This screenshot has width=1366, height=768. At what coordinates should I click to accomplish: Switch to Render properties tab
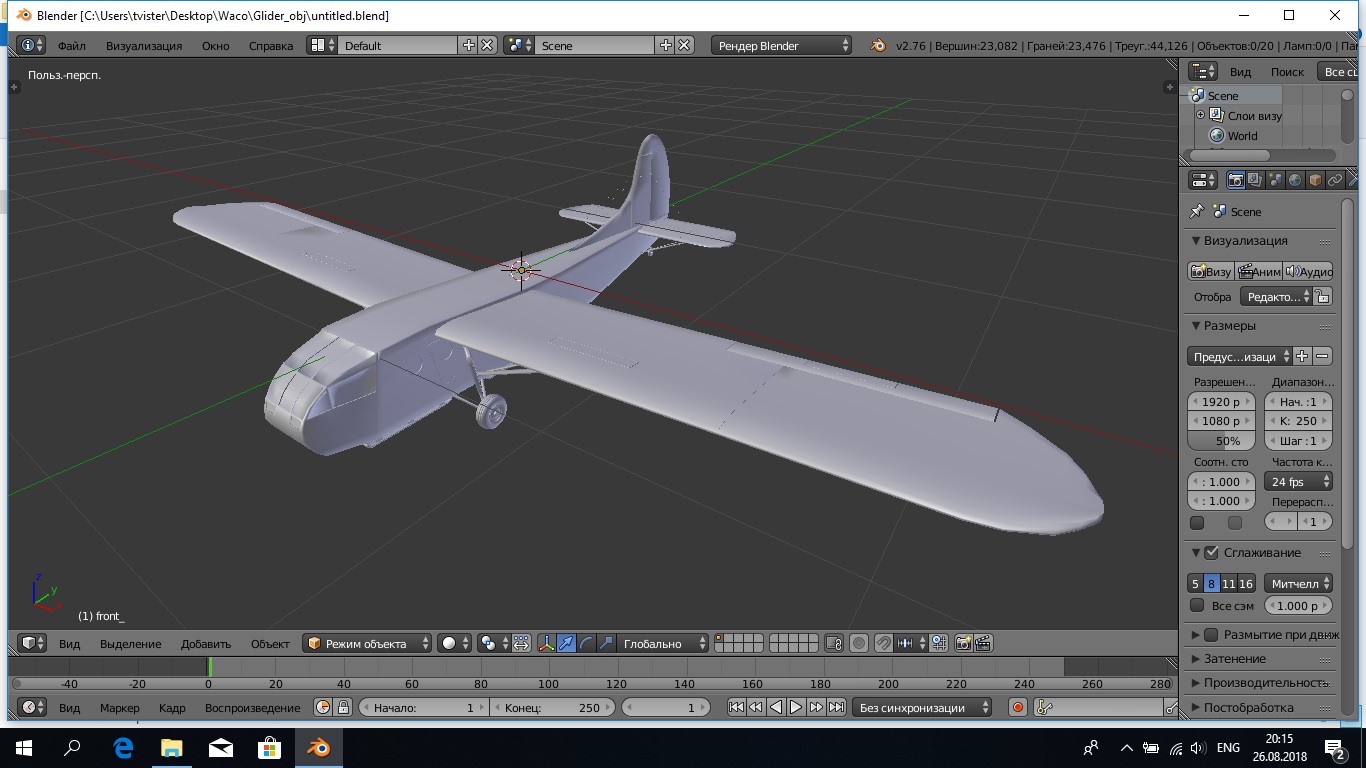tap(1235, 180)
